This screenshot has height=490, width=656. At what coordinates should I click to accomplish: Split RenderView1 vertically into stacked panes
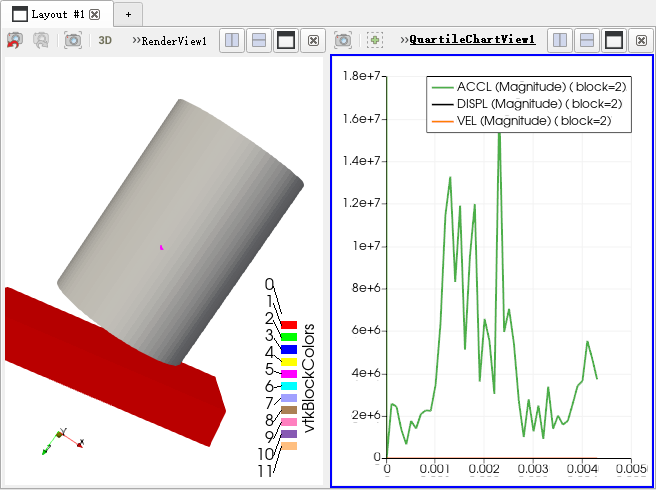(x=258, y=41)
